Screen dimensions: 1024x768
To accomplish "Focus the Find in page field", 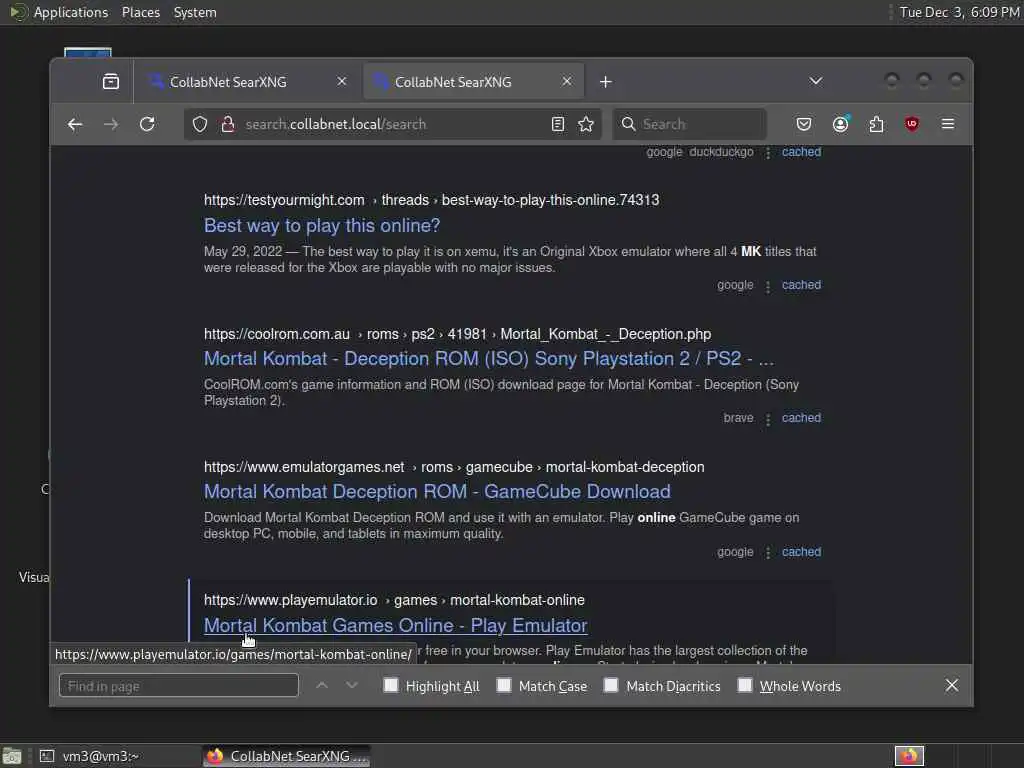I will pos(179,686).
